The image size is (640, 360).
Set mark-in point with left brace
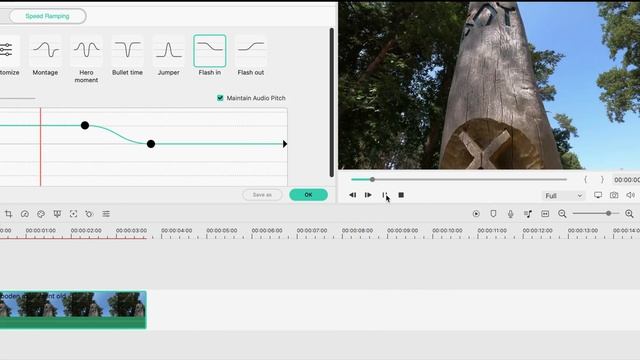(585, 179)
